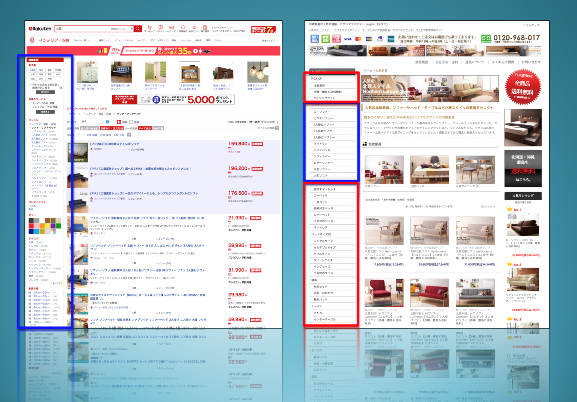Click the round red free-shipping badge
577x402 pixels.
coord(523,87)
